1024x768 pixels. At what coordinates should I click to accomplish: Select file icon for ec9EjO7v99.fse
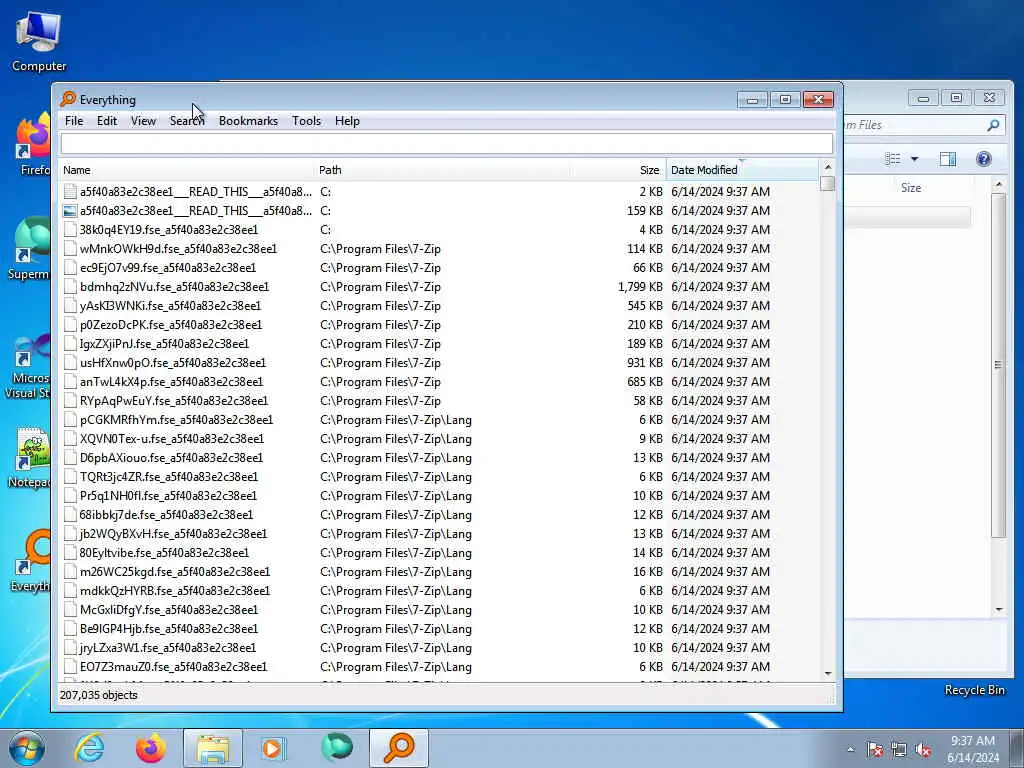tap(70, 267)
